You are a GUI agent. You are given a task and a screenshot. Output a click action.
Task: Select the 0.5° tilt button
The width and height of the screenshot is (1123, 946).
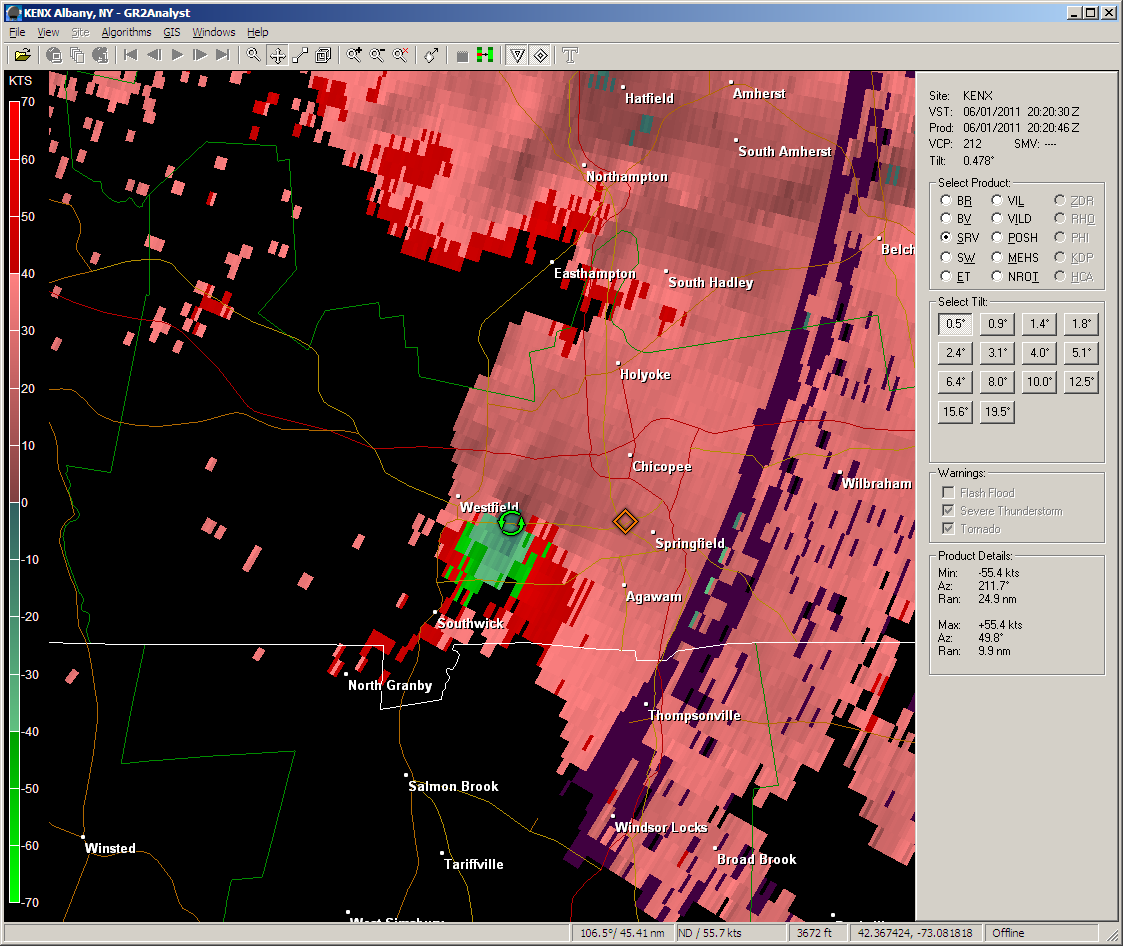(955, 324)
